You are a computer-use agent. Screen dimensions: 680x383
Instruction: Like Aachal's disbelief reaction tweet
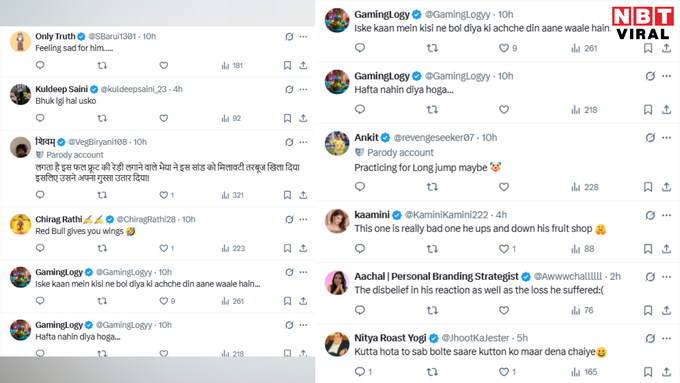tap(503, 310)
